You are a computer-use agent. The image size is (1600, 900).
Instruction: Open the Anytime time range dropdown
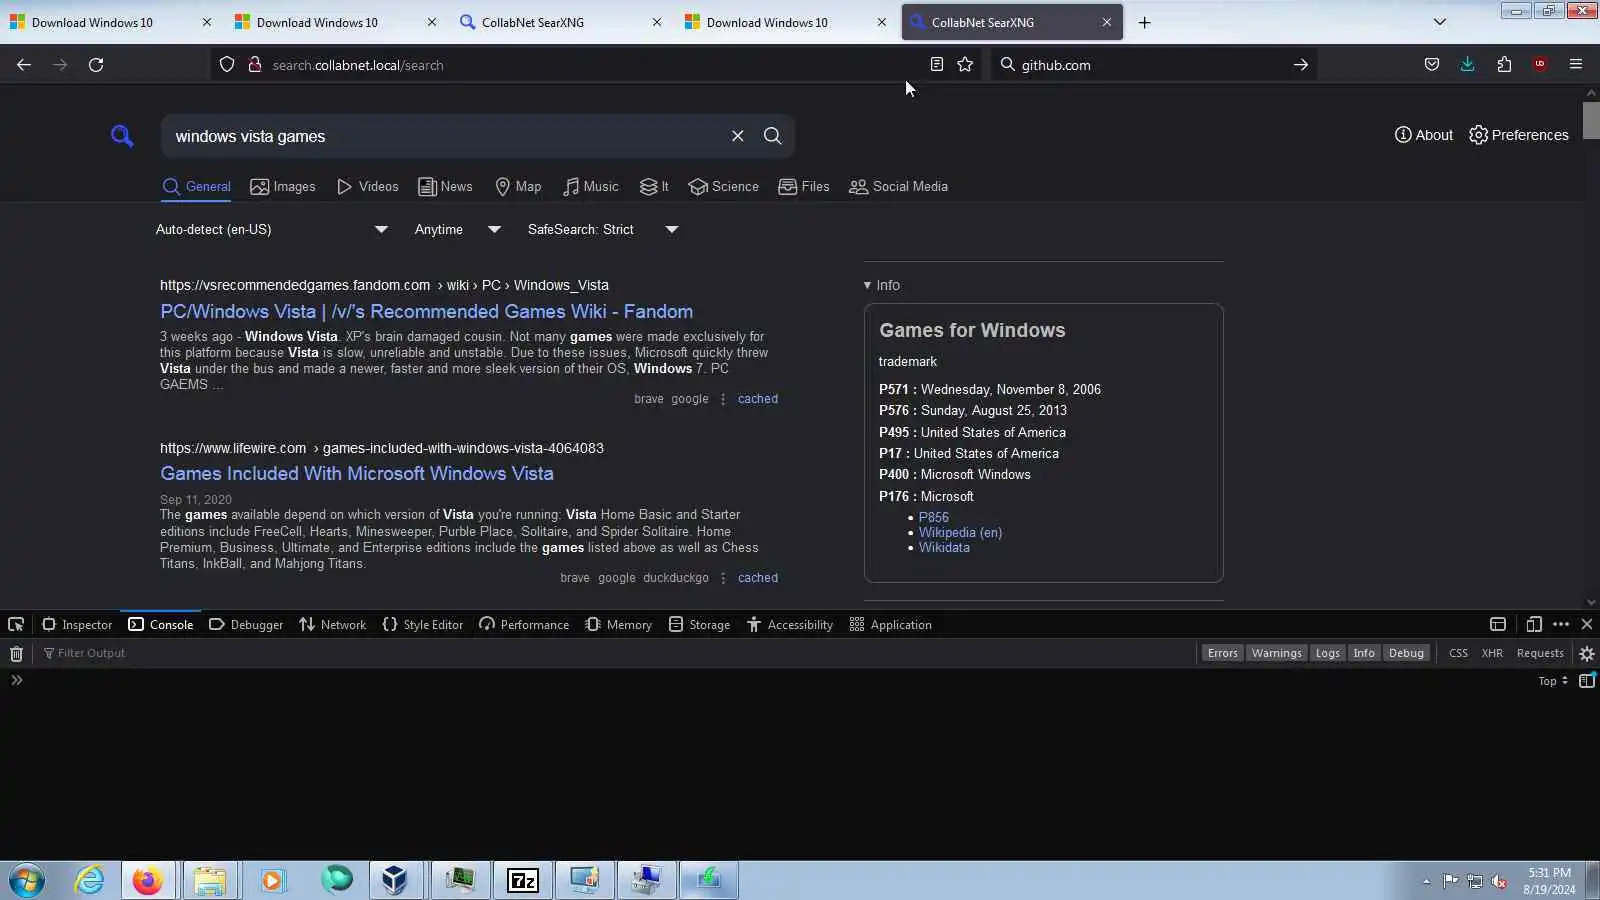point(458,230)
